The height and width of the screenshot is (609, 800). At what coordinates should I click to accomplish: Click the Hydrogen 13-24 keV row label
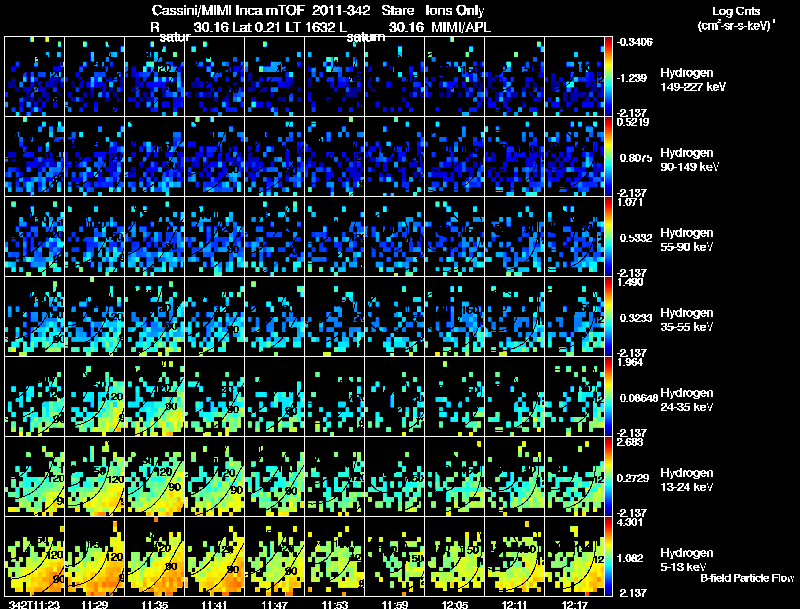(x=687, y=480)
